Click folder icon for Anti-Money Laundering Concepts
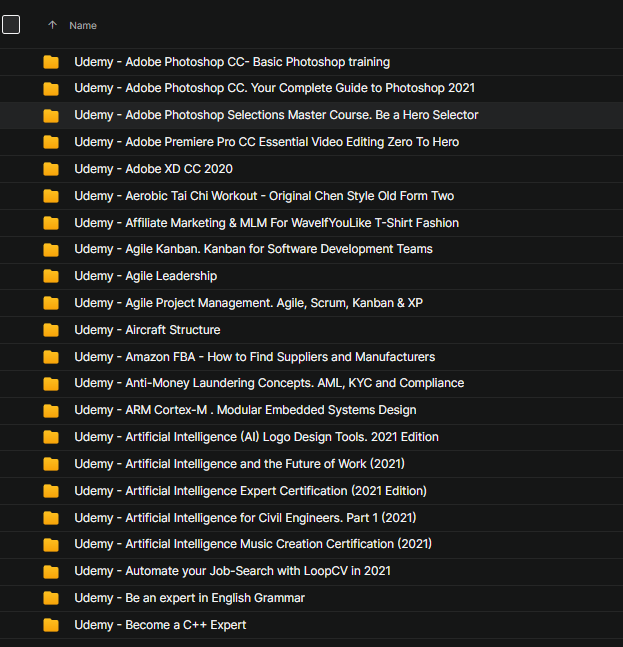This screenshot has height=647, width=623. (51, 384)
